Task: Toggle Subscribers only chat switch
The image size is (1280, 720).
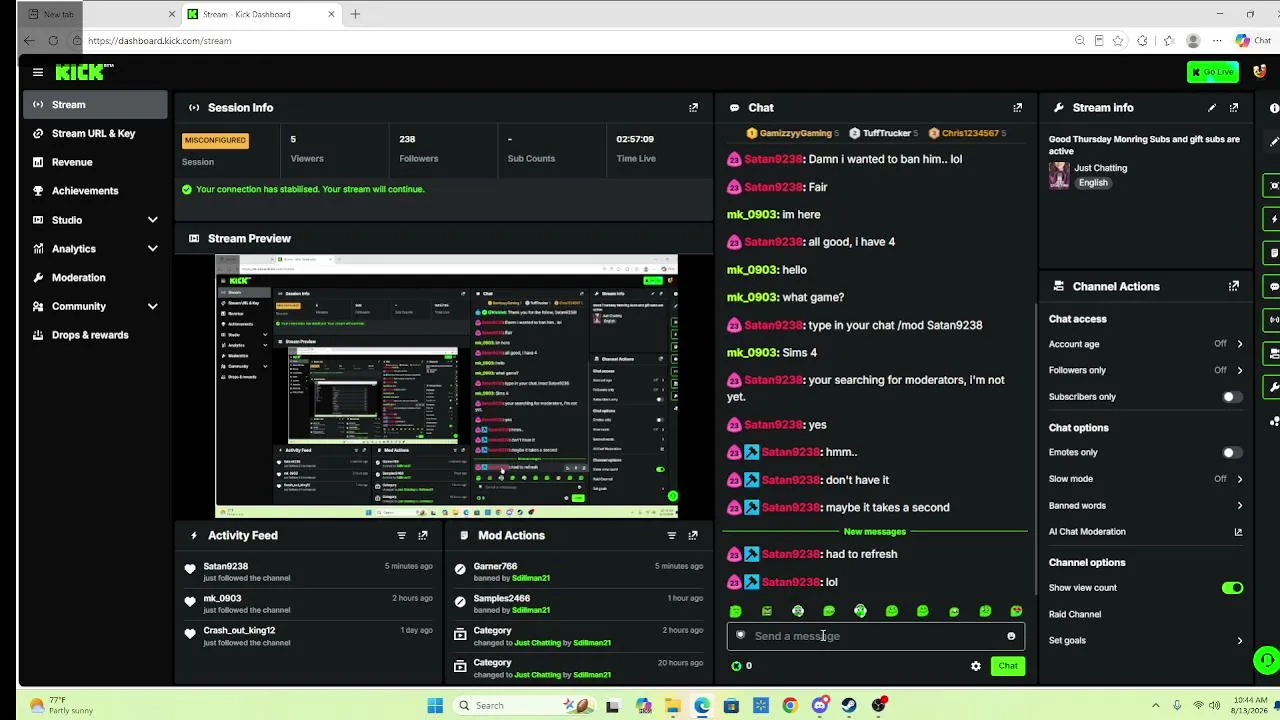Action: tap(1232, 397)
